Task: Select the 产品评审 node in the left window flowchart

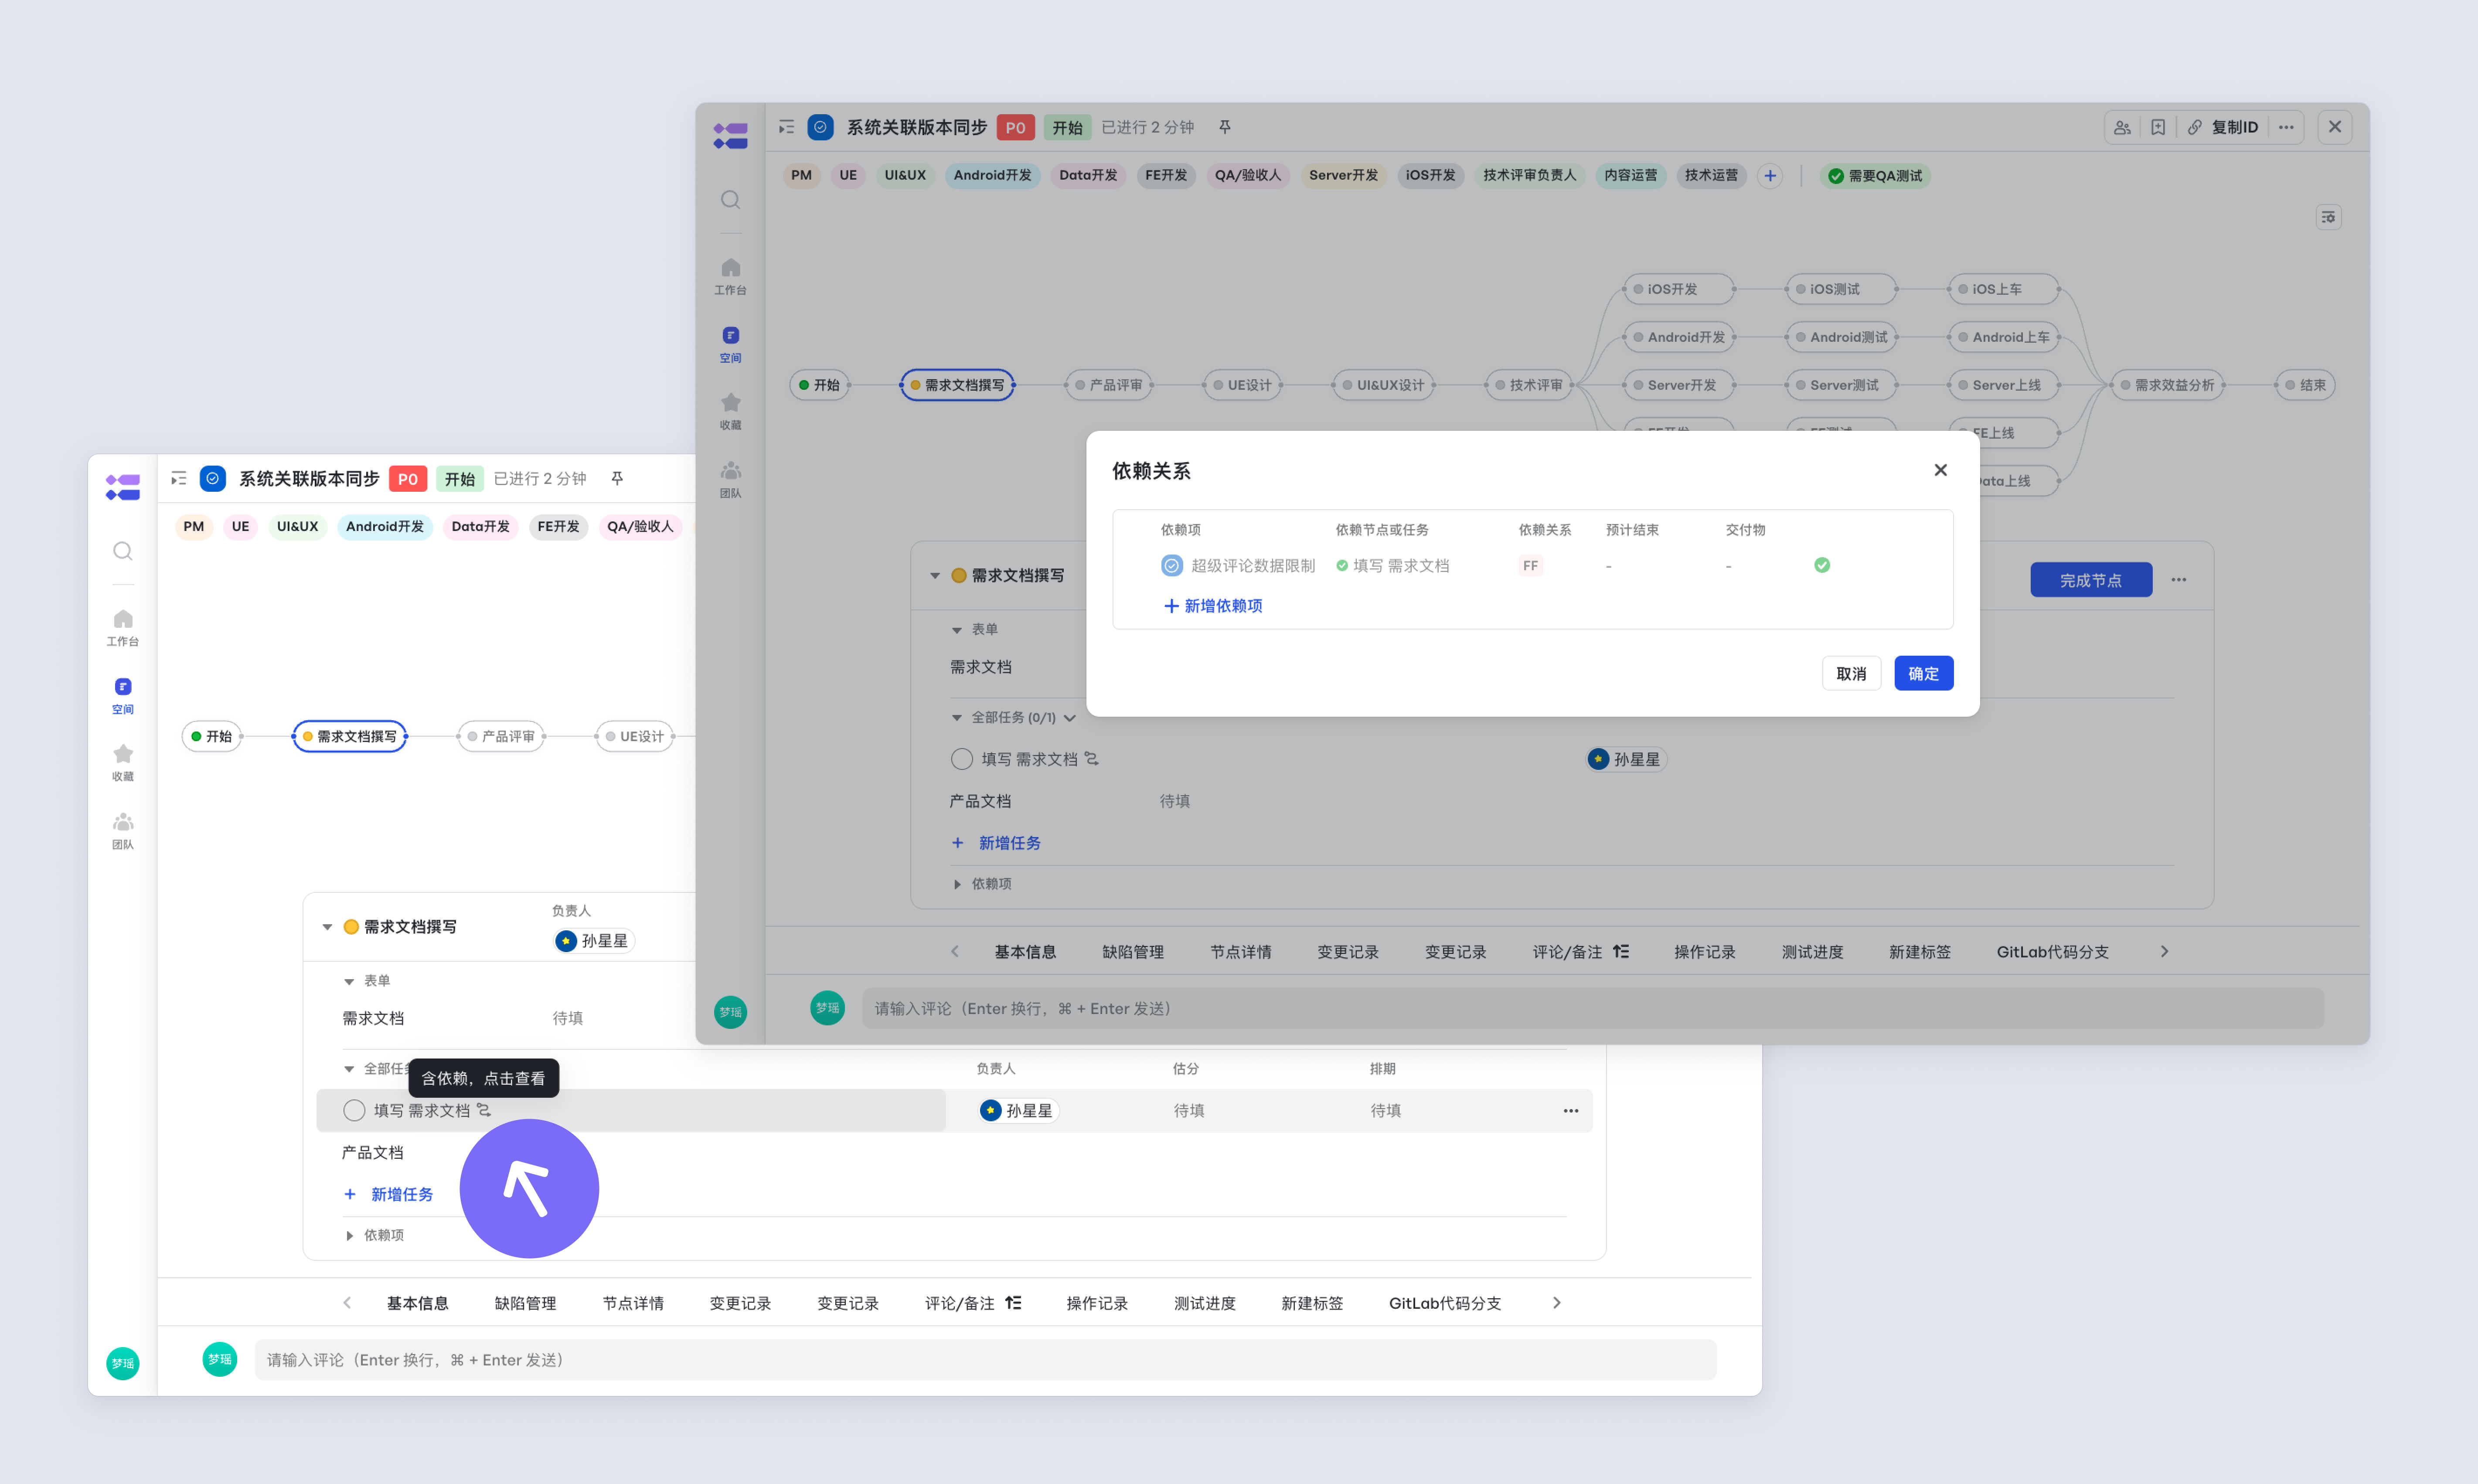Action: 501,737
